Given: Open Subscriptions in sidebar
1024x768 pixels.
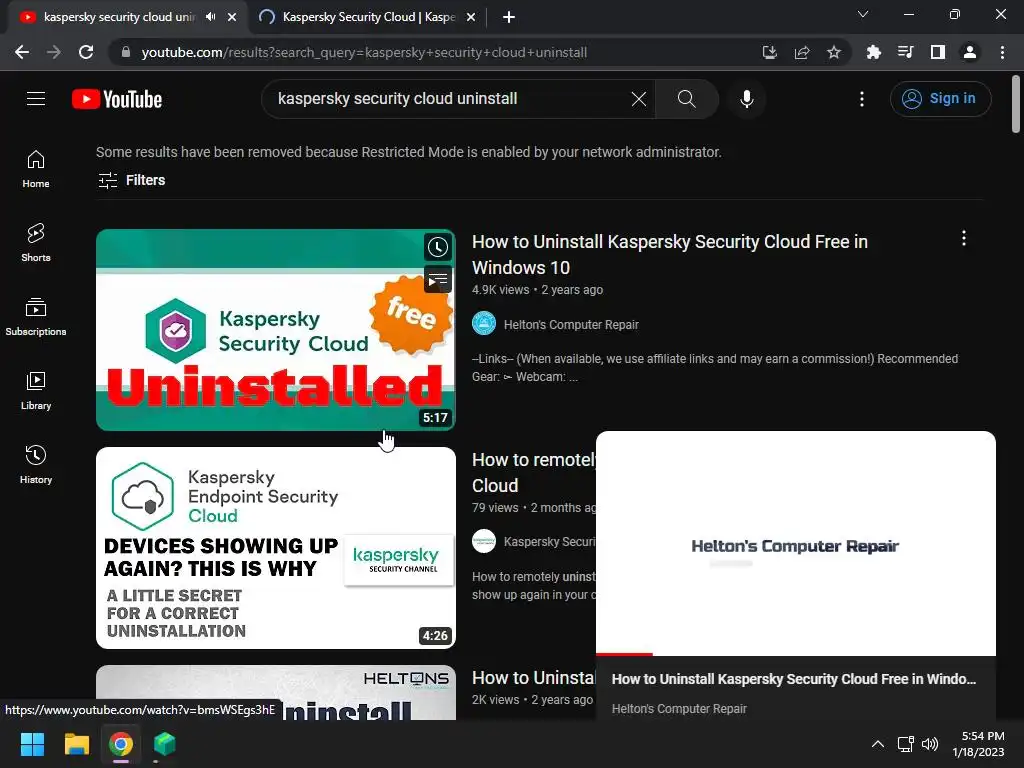Looking at the screenshot, I should coord(36,317).
